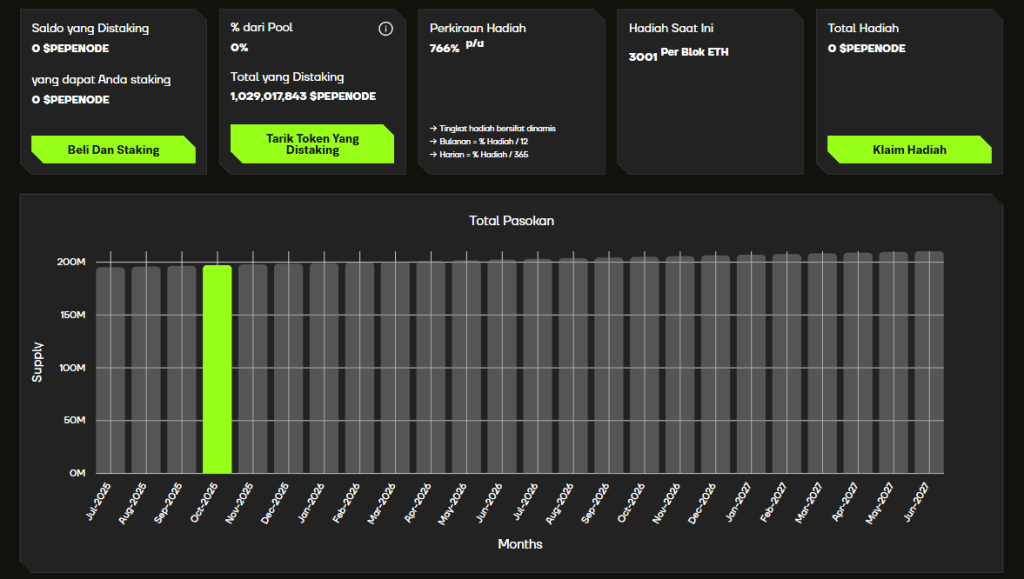Image resolution: width=1024 pixels, height=579 pixels.
Task: Select the Nov-2025 supply bar
Action: pyautogui.click(x=253, y=369)
